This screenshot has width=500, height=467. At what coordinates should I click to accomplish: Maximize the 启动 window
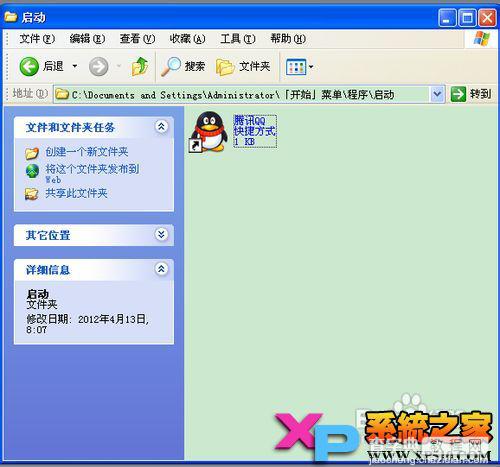[467, 17]
